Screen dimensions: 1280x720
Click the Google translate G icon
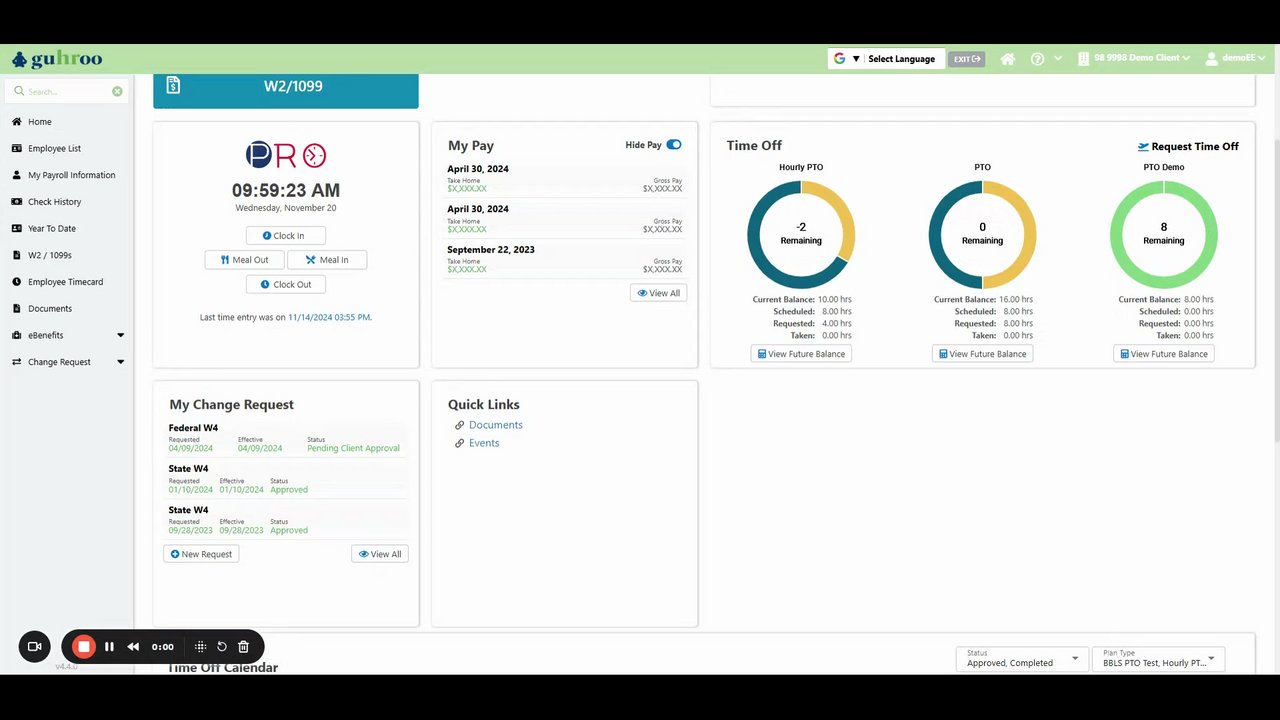click(839, 59)
